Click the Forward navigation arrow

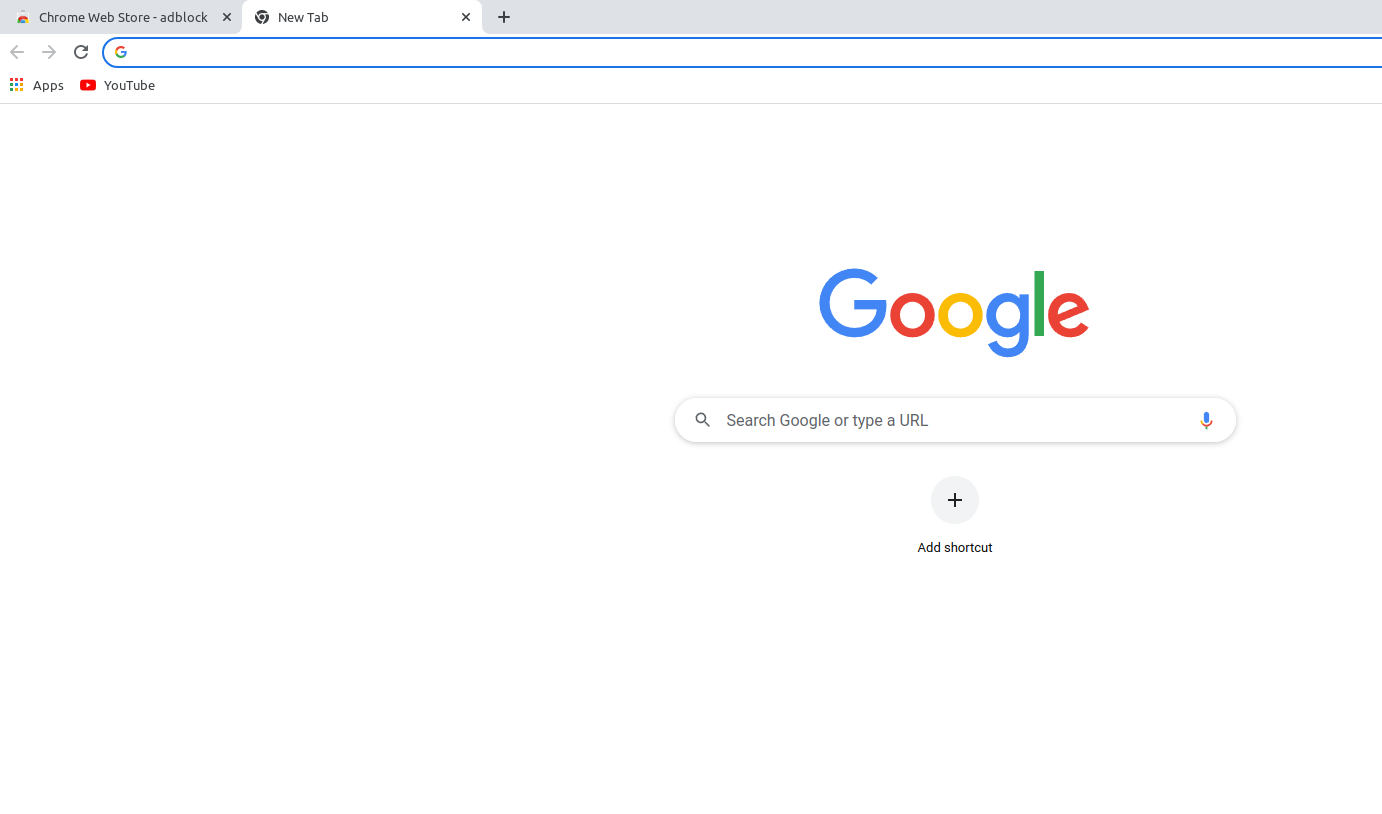pyautogui.click(x=49, y=52)
